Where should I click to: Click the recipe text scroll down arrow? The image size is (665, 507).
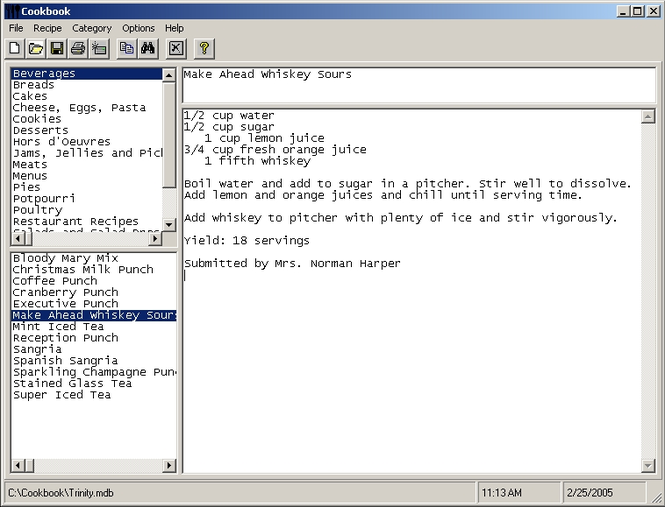[648, 466]
